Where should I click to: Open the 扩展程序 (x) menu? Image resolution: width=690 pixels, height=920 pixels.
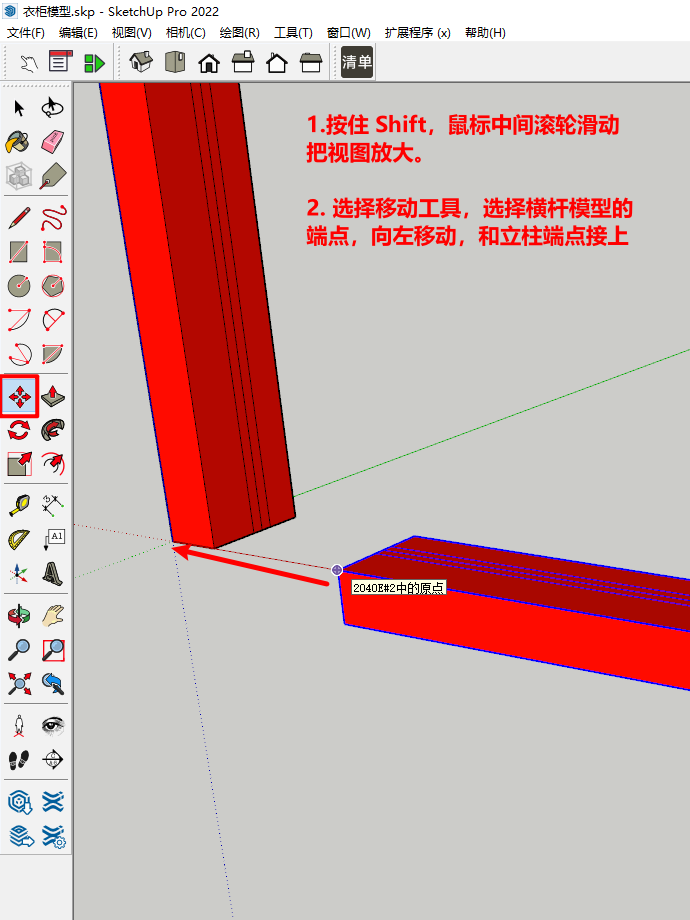(x=417, y=32)
